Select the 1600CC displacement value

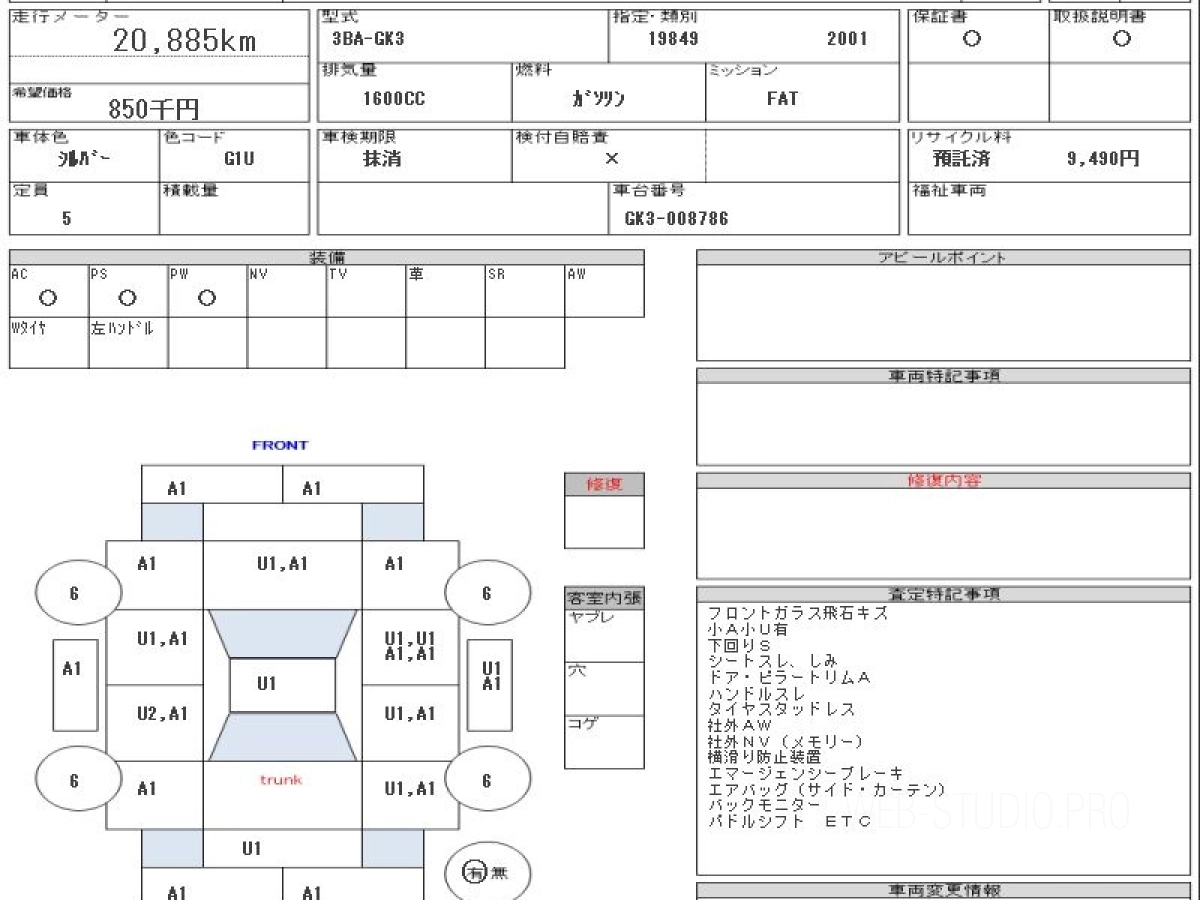pos(394,99)
